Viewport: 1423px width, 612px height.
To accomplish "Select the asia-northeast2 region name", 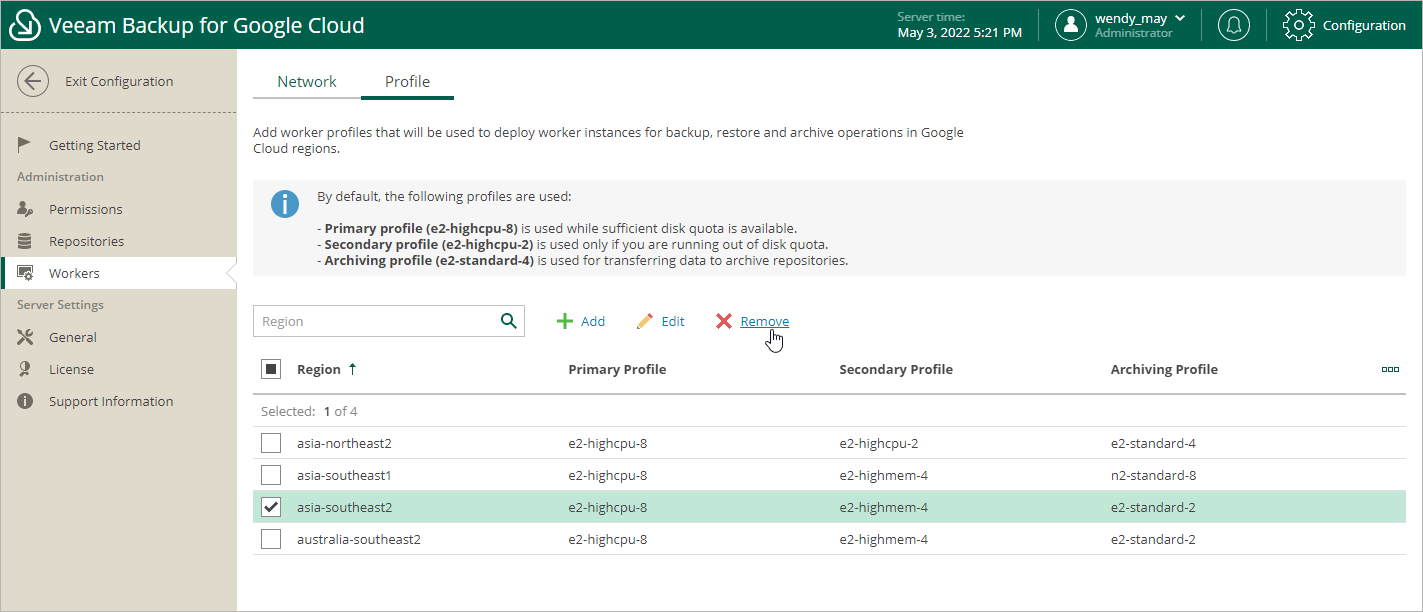I will [x=345, y=443].
